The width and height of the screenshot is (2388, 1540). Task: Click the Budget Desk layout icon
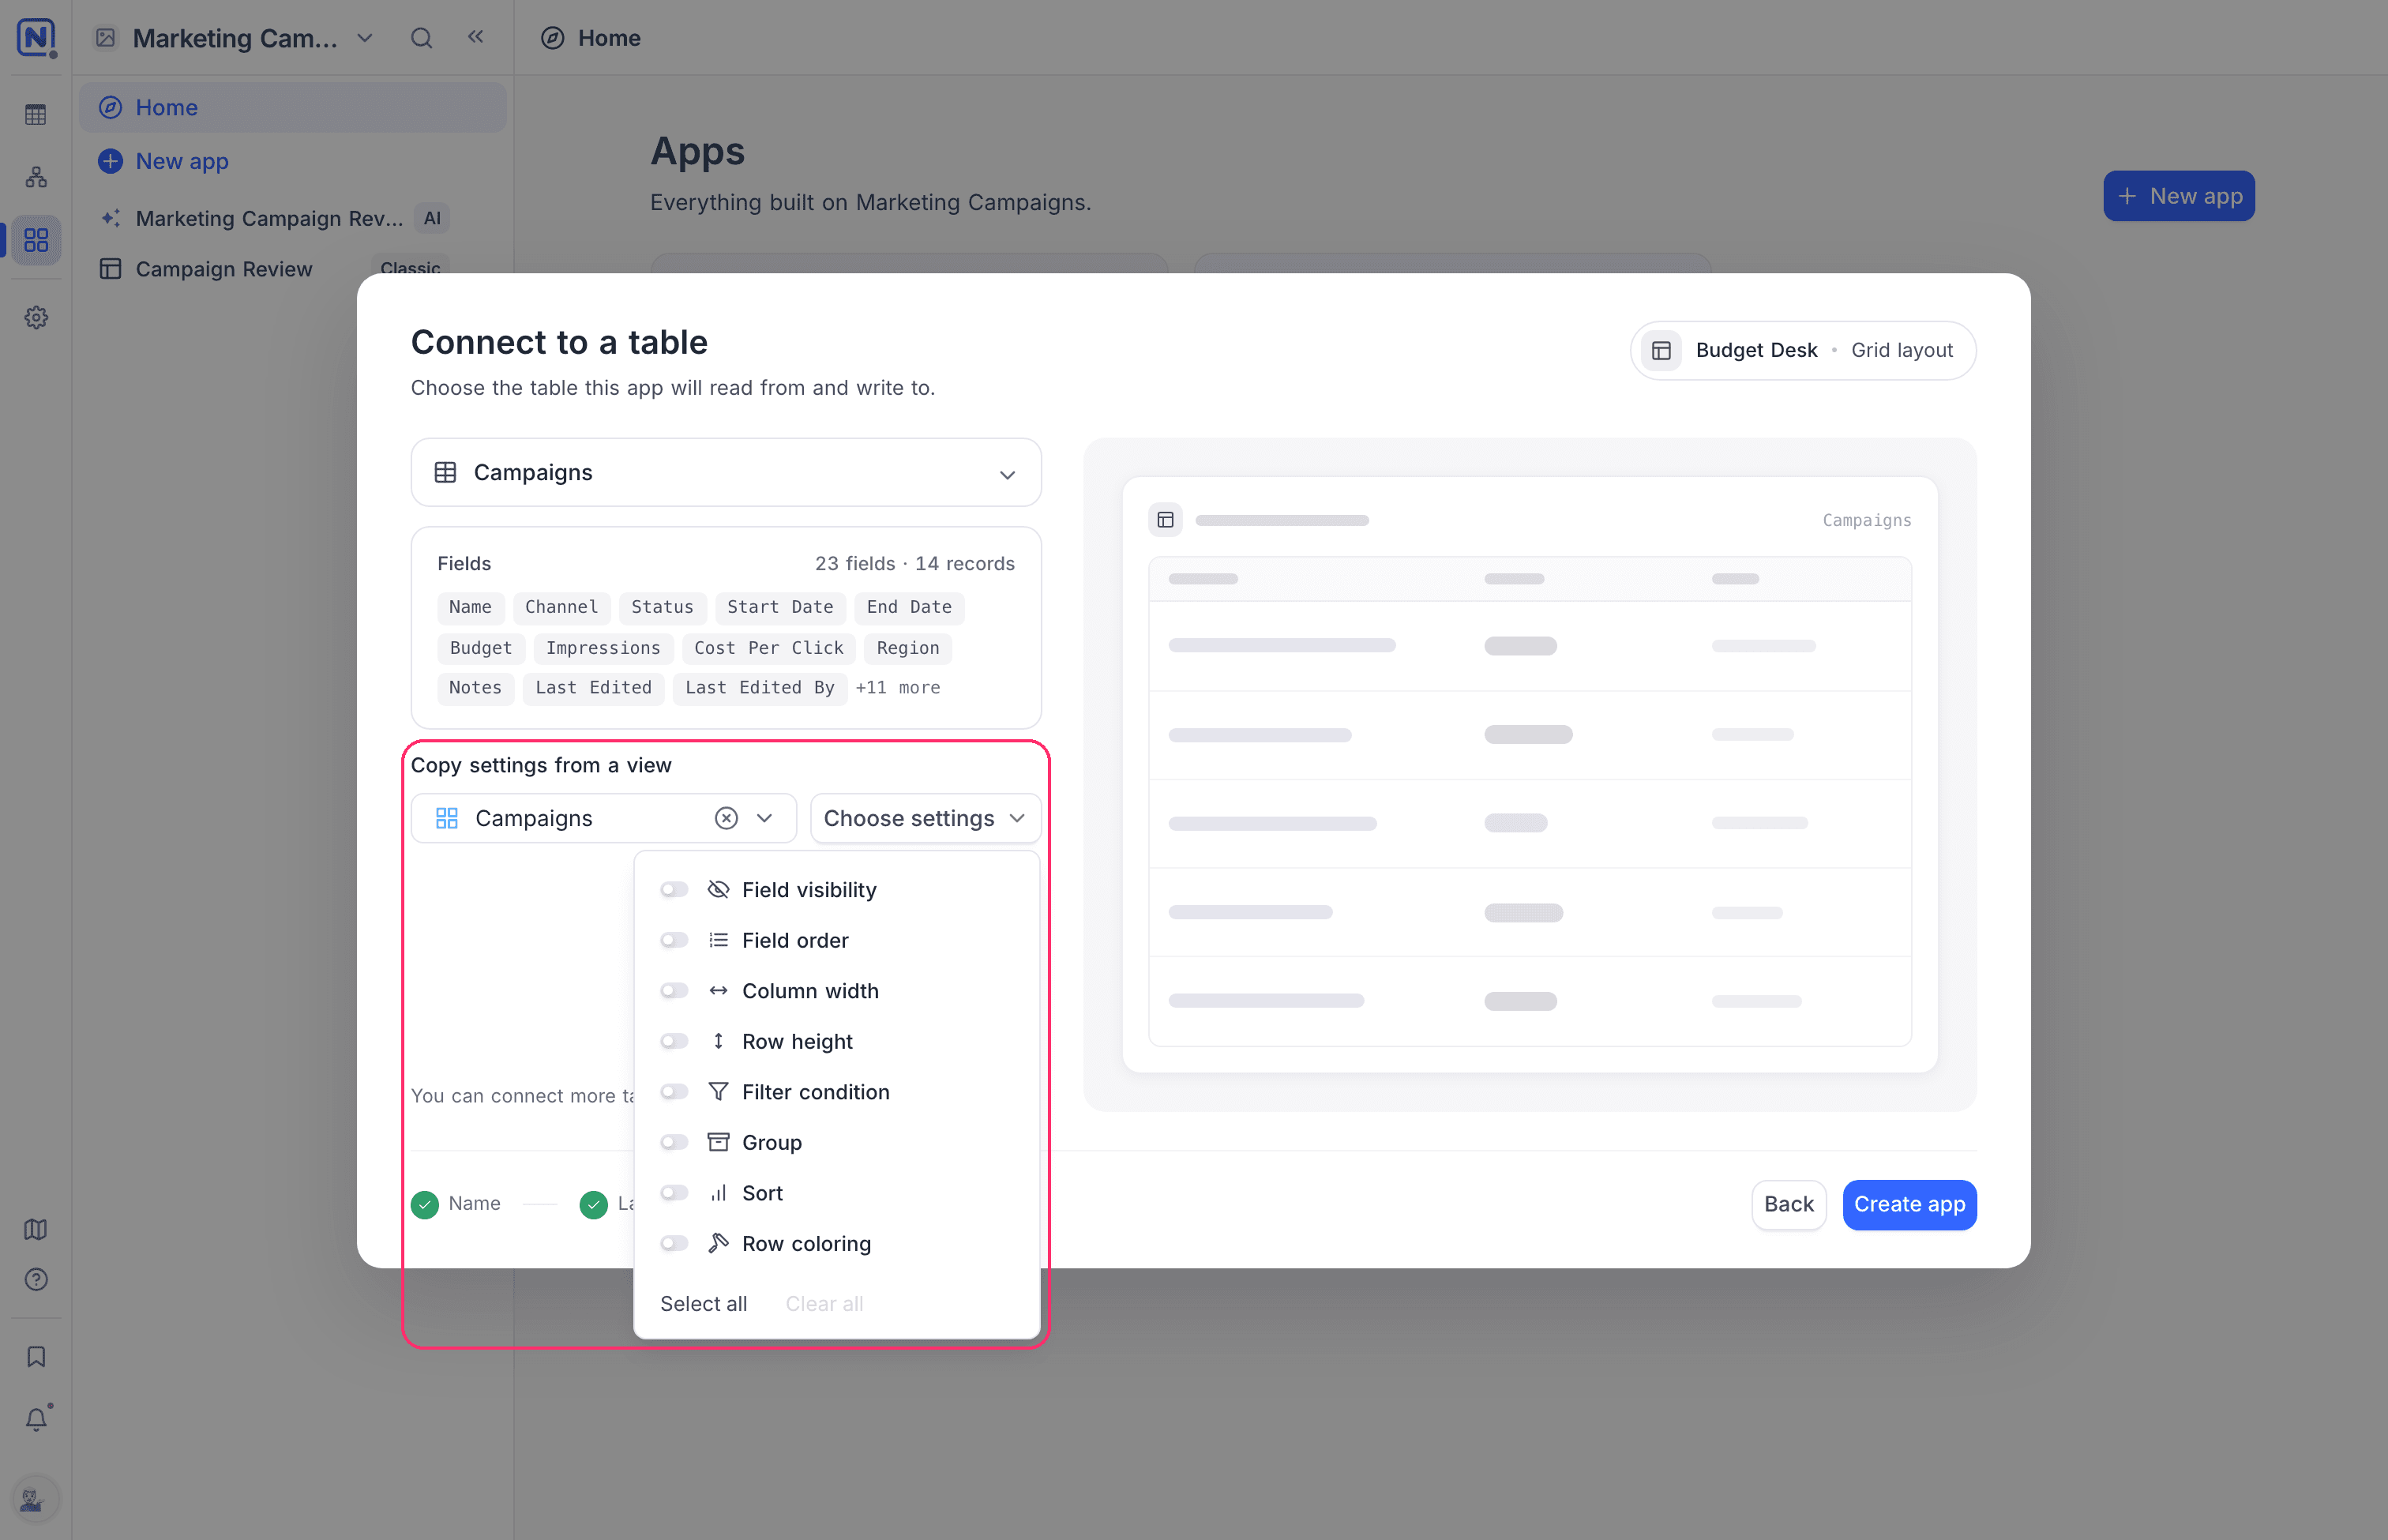1661,350
